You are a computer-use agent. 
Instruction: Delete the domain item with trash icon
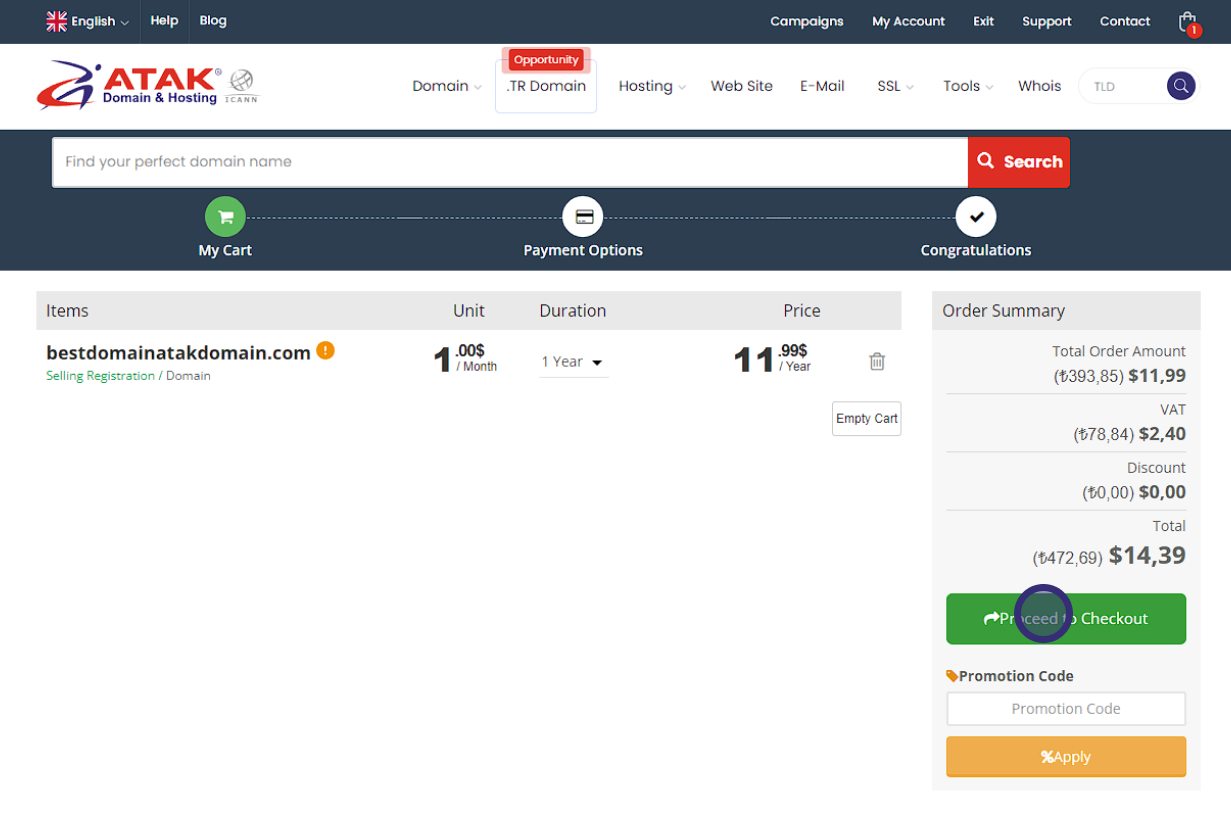(x=877, y=361)
